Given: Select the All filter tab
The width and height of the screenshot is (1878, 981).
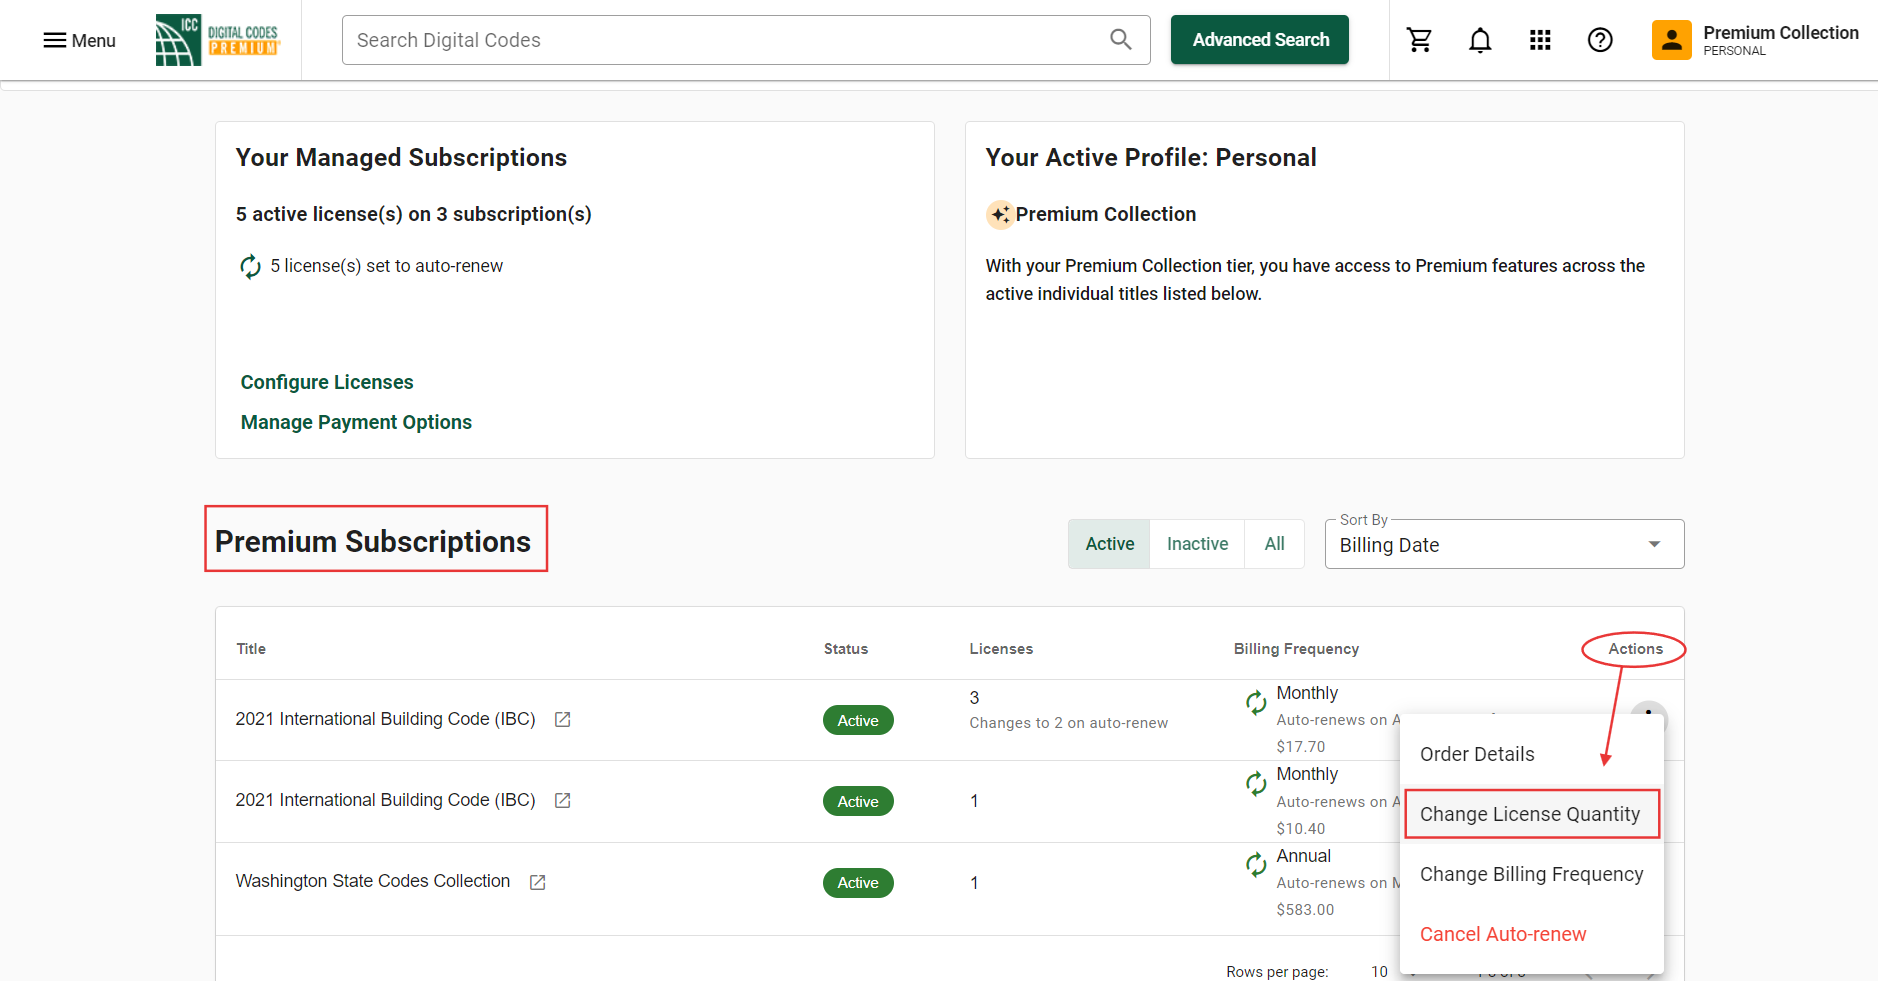Looking at the screenshot, I should click(1274, 544).
